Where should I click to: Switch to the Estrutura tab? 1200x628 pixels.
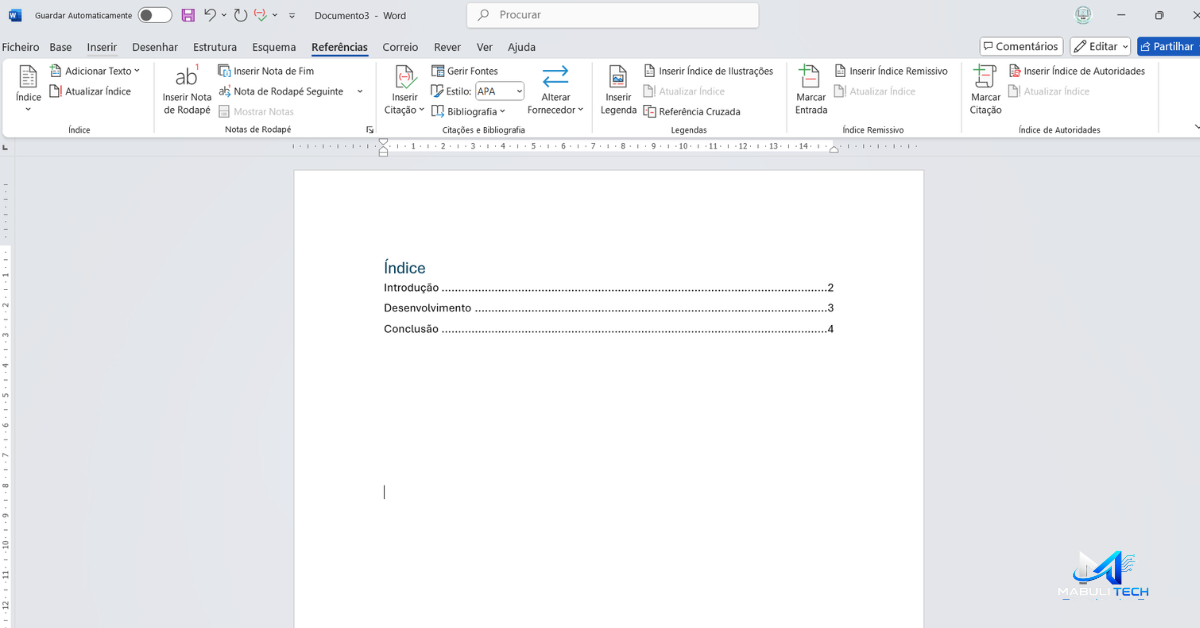[215, 47]
